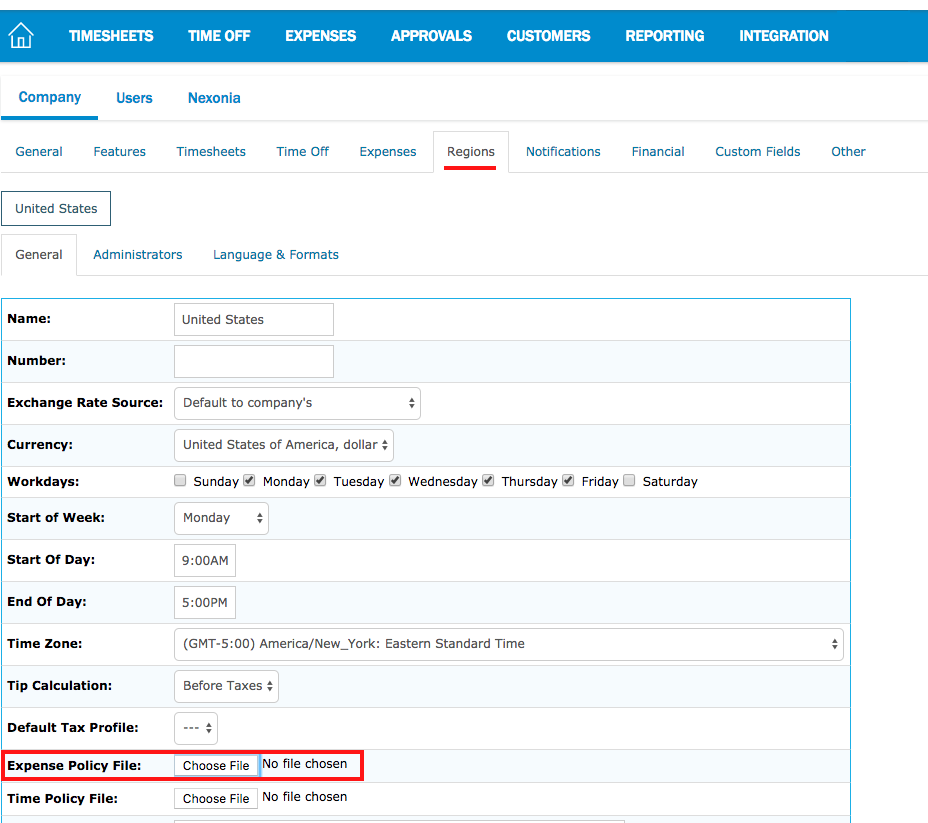Open the Time Zone dropdown
Viewport: 928px width, 823px height.
tap(509, 644)
